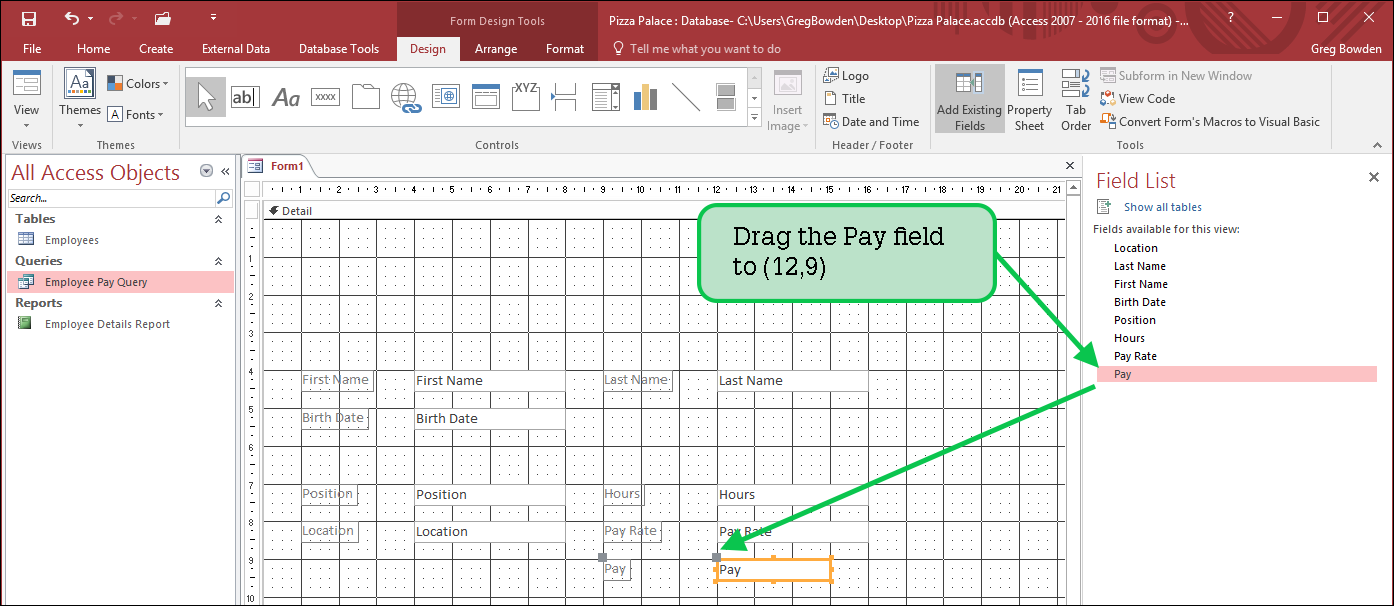Collapse the Queries group
The image size is (1394, 606).
pos(219,261)
